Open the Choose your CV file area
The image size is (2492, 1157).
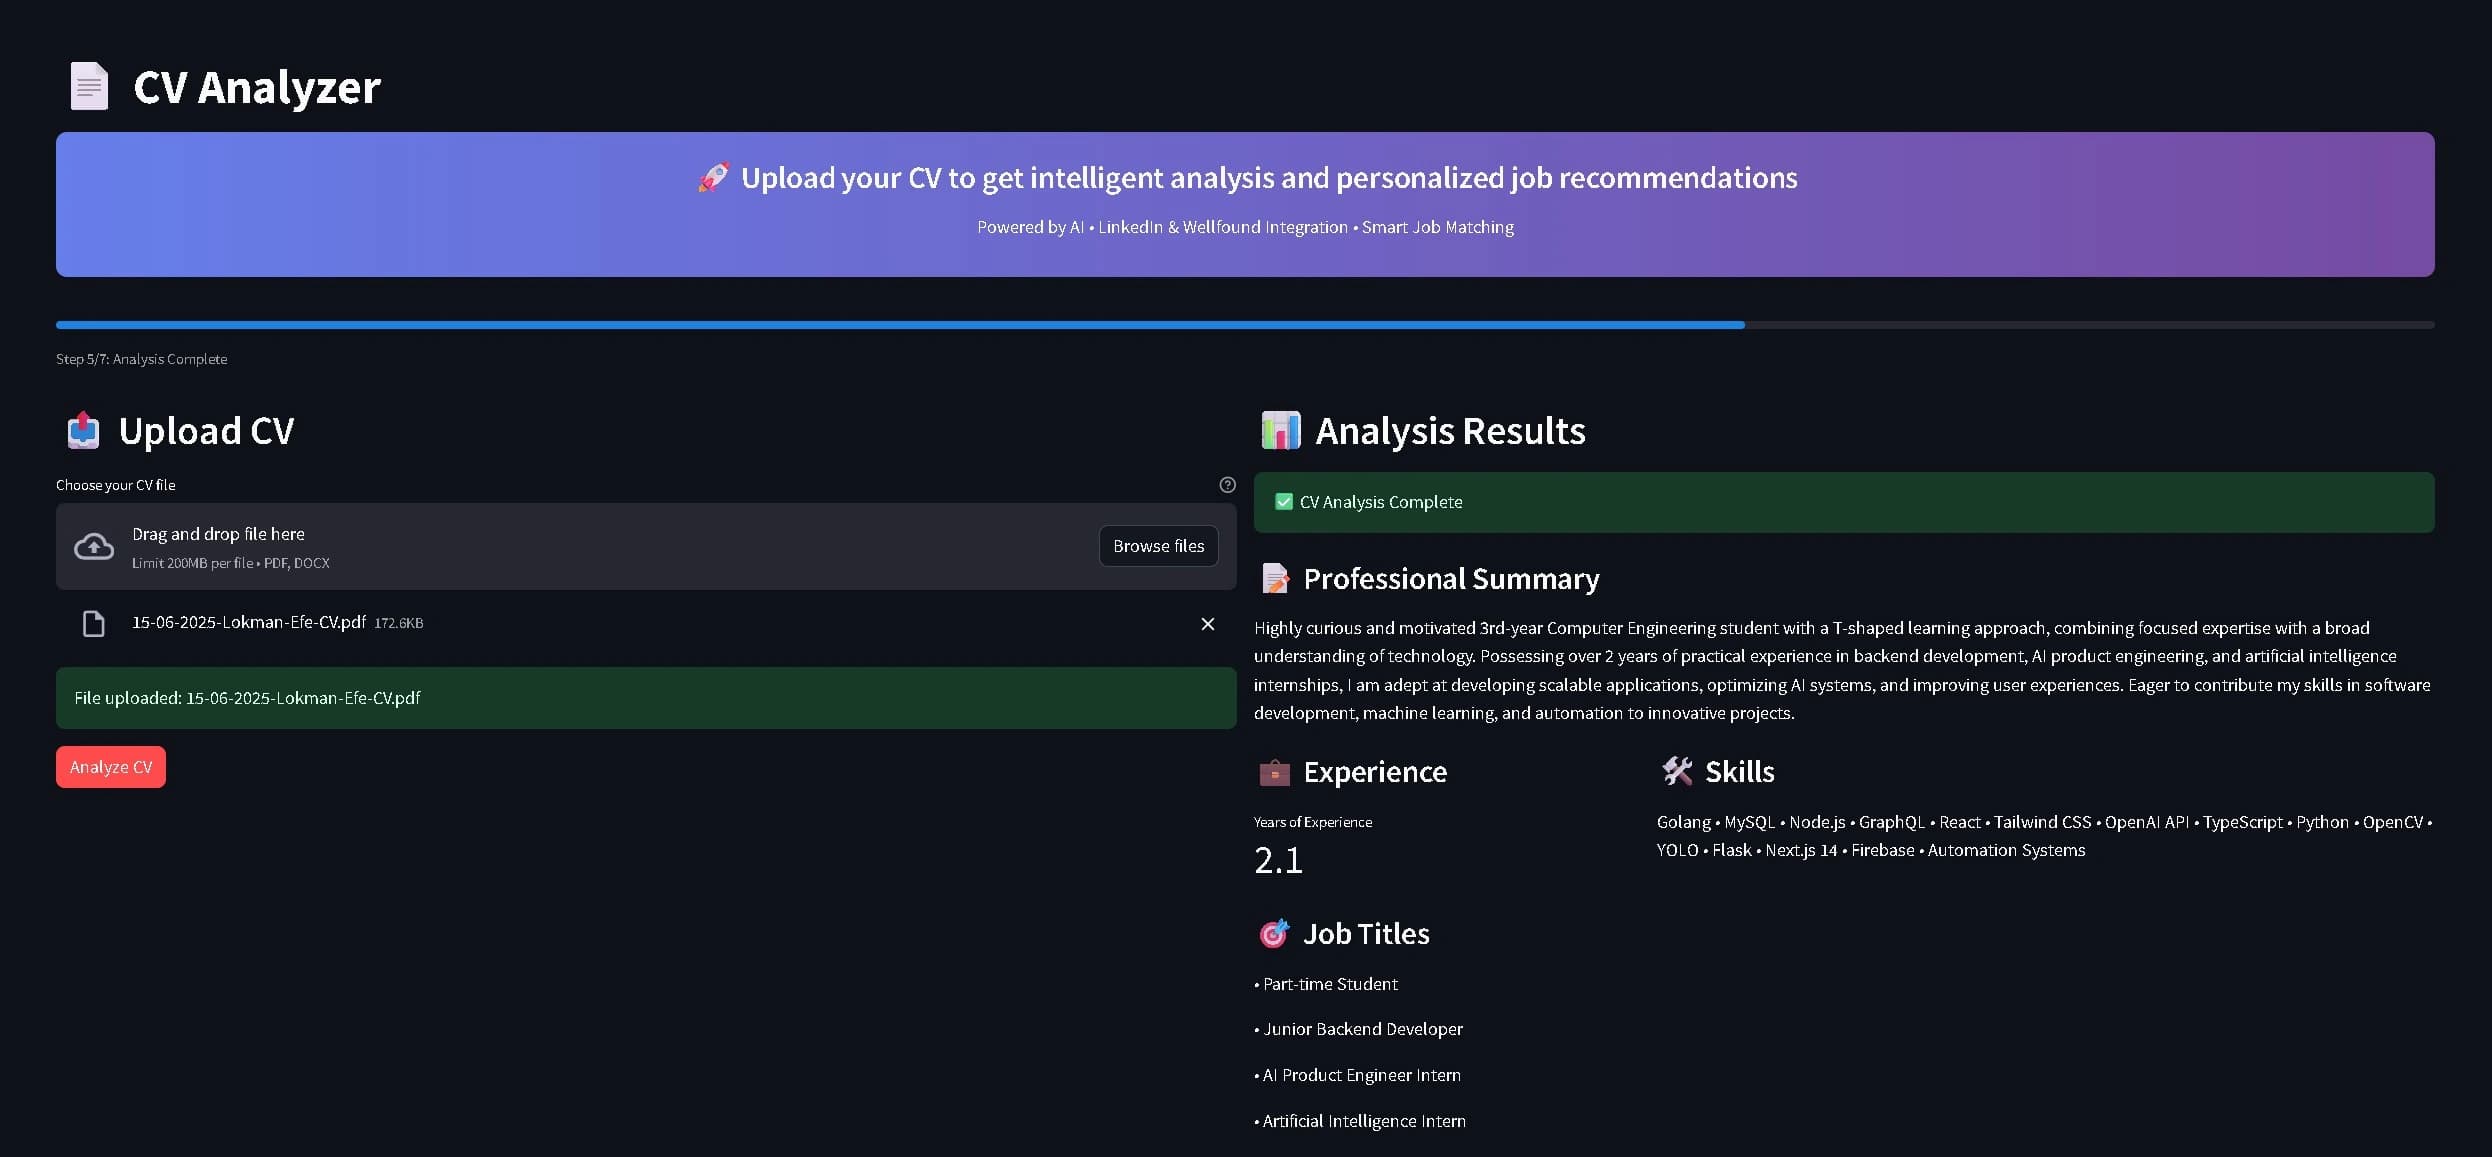(x=117, y=485)
